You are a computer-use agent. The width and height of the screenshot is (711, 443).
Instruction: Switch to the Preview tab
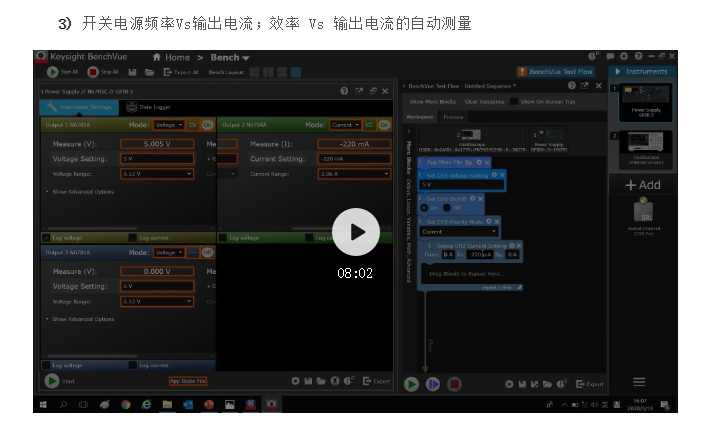(x=453, y=117)
